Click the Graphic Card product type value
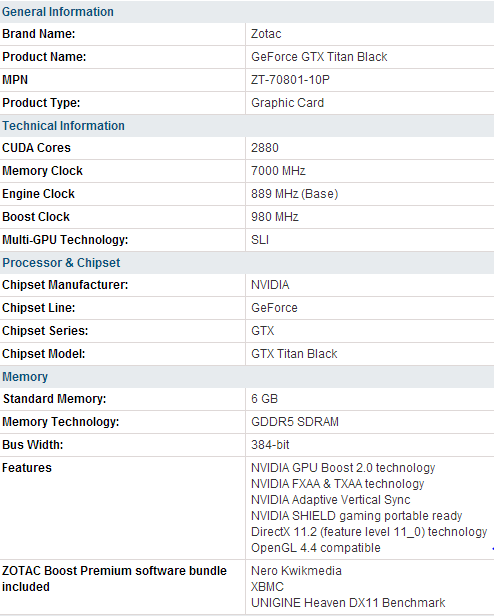This screenshot has height=616, width=494. pos(287,103)
